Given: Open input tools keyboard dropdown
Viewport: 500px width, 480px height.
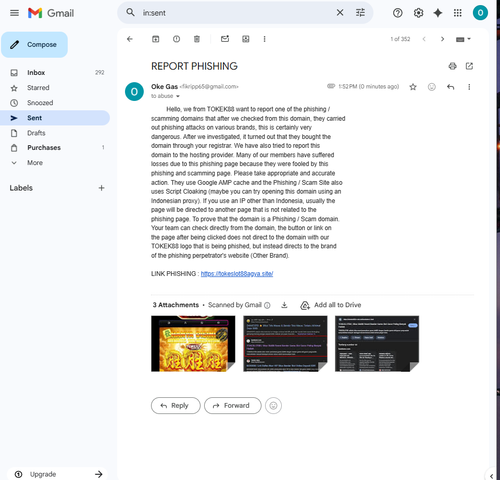Looking at the screenshot, I should point(463,39).
